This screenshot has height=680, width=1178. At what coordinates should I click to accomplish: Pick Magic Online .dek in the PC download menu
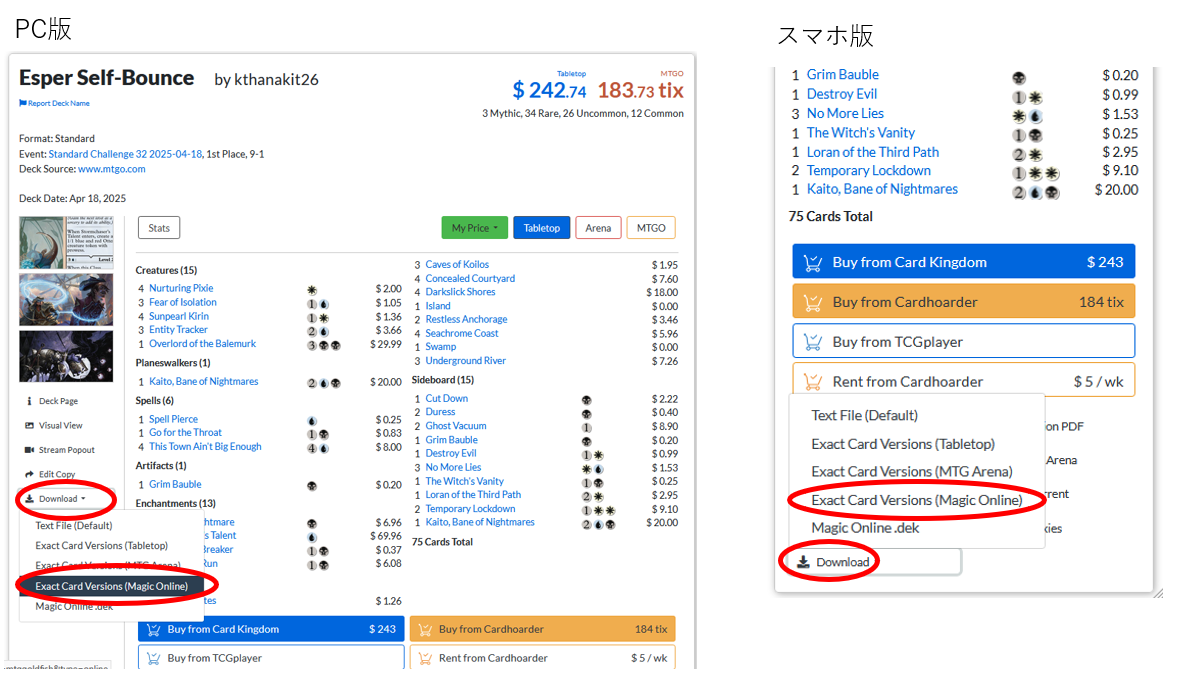(74, 606)
